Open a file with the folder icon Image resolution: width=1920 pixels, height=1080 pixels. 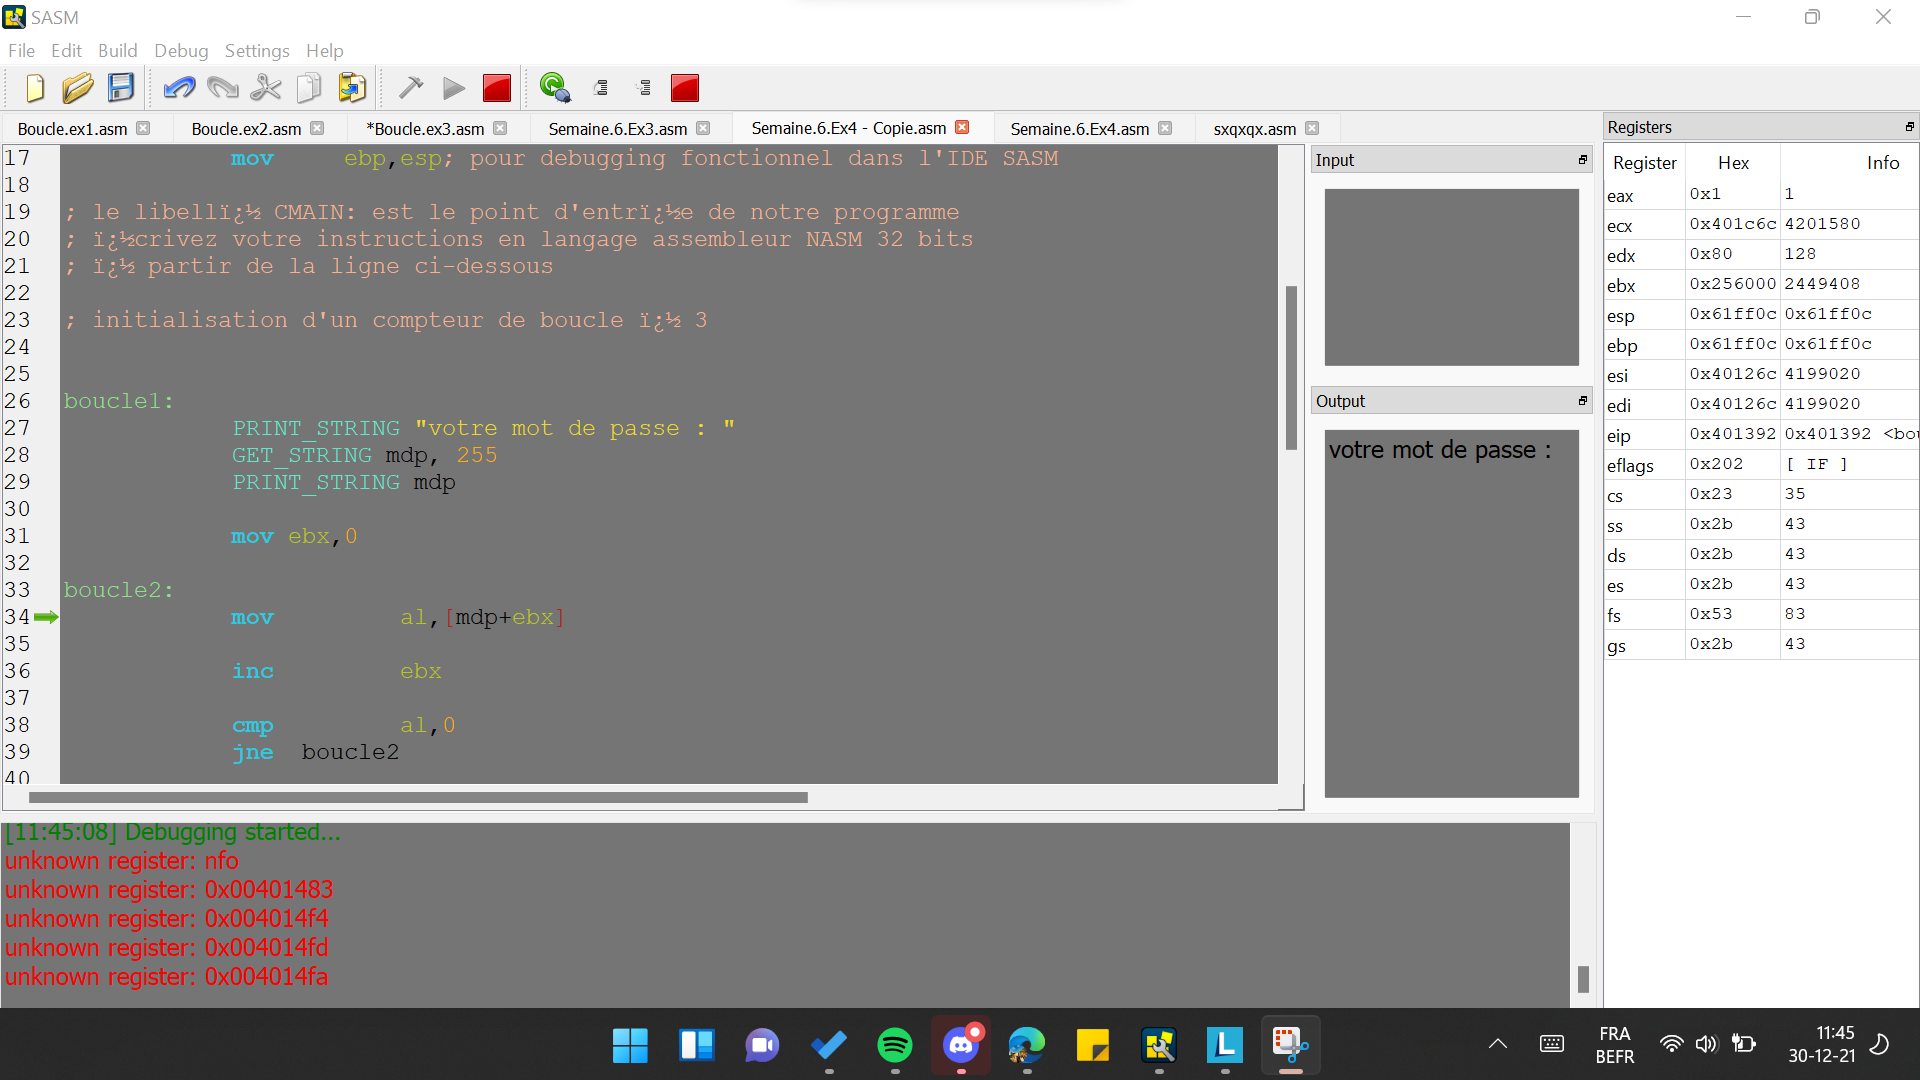point(77,88)
